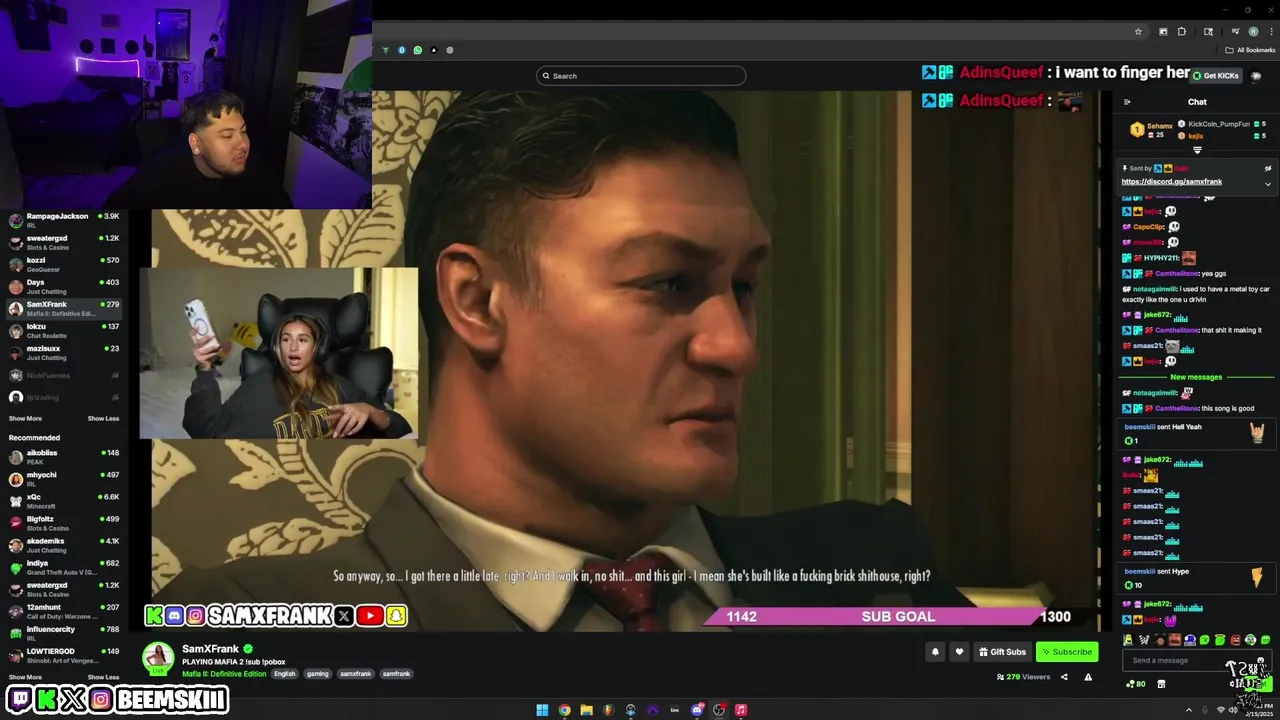Click Show Less below the LOWTIERGOD row

click(103, 677)
